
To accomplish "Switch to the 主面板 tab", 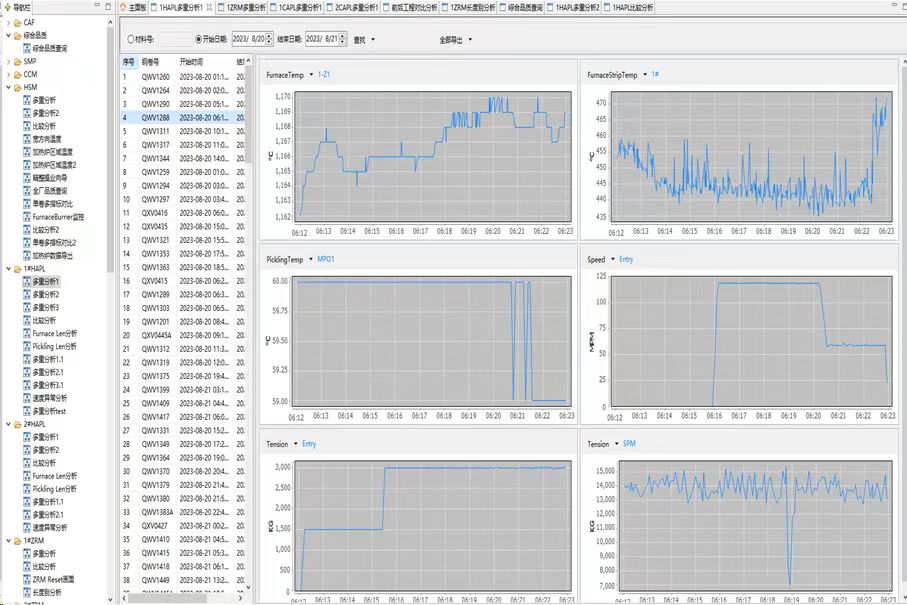I will tap(134, 8).
